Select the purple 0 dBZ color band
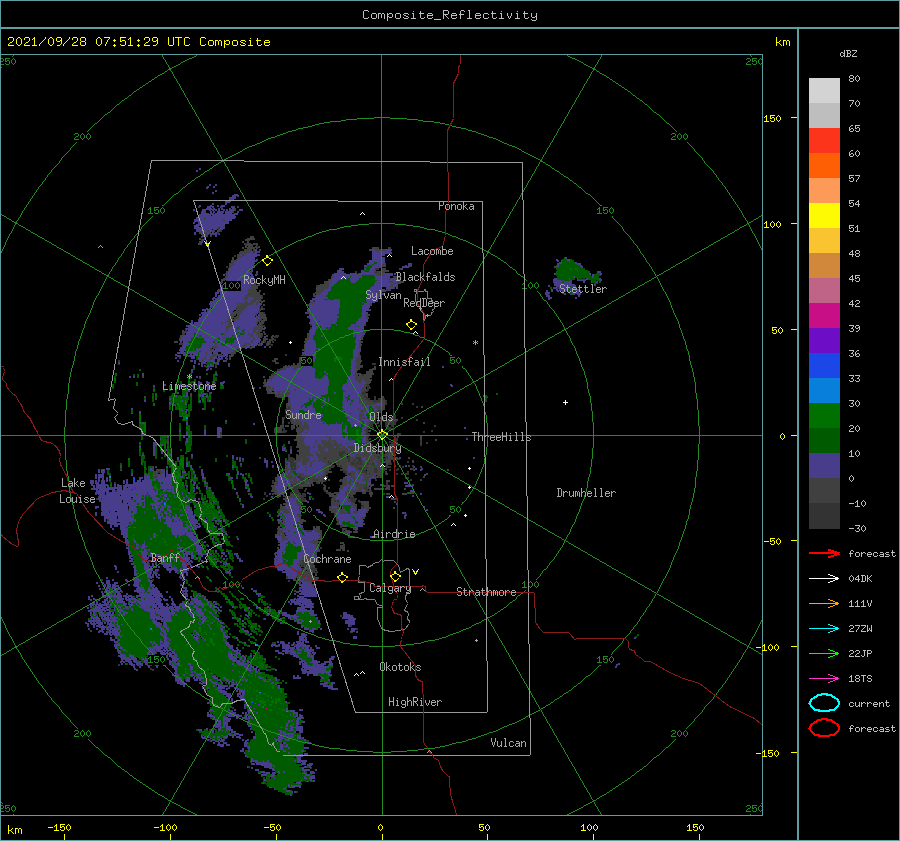This screenshot has width=900, height=841. pos(824,466)
